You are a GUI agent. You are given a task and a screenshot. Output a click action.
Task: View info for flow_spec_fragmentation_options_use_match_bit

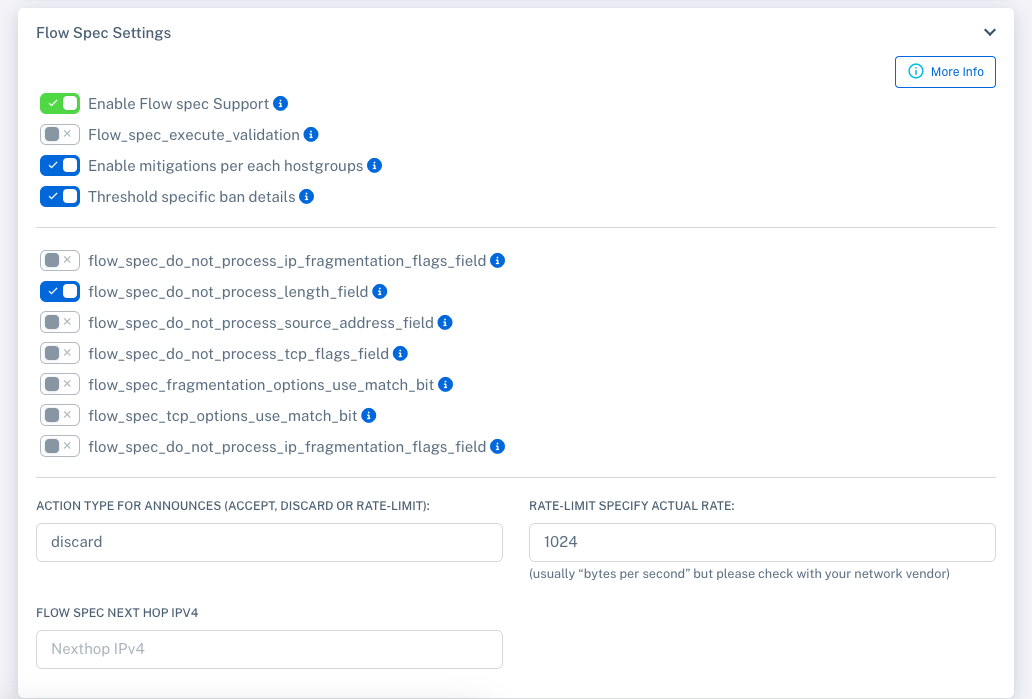(445, 384)
